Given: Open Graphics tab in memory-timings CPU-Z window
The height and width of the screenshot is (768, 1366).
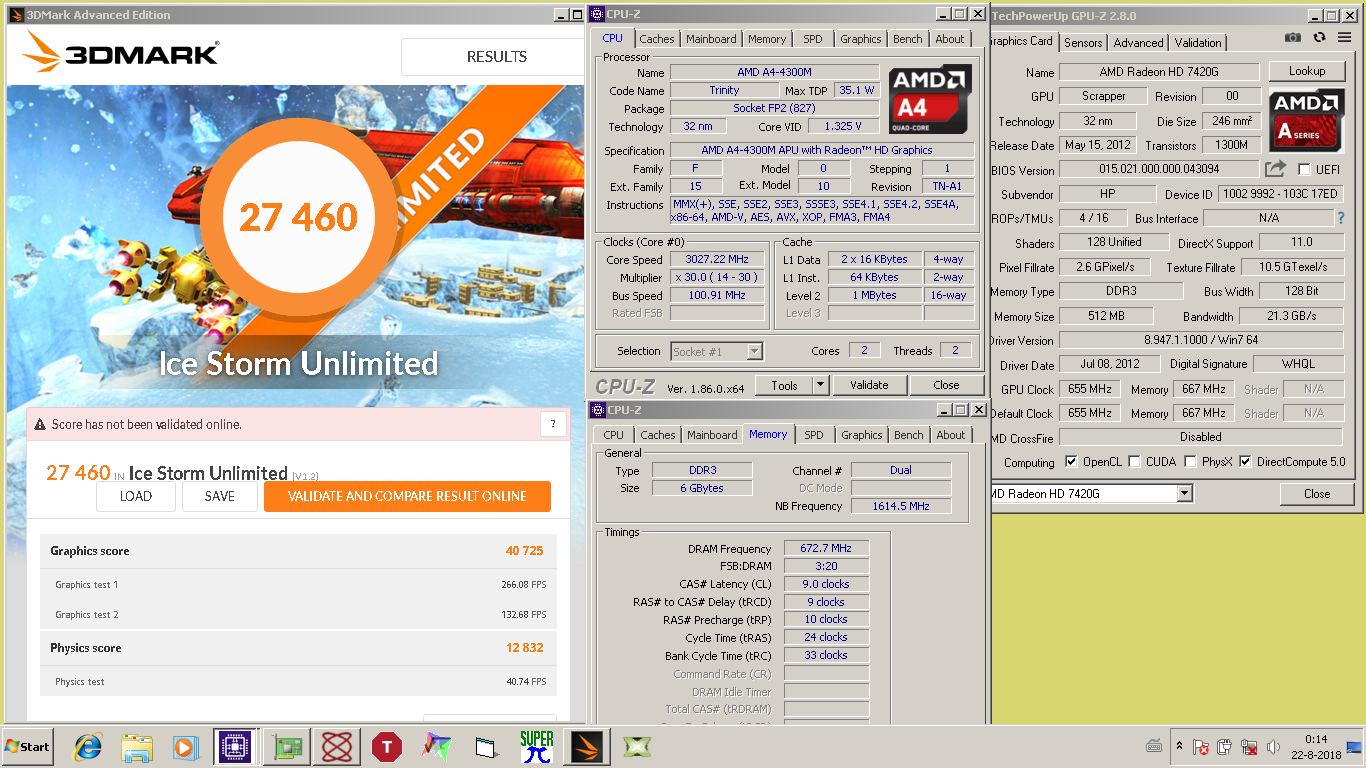Looking at the screenshot, I should [861, 435].
